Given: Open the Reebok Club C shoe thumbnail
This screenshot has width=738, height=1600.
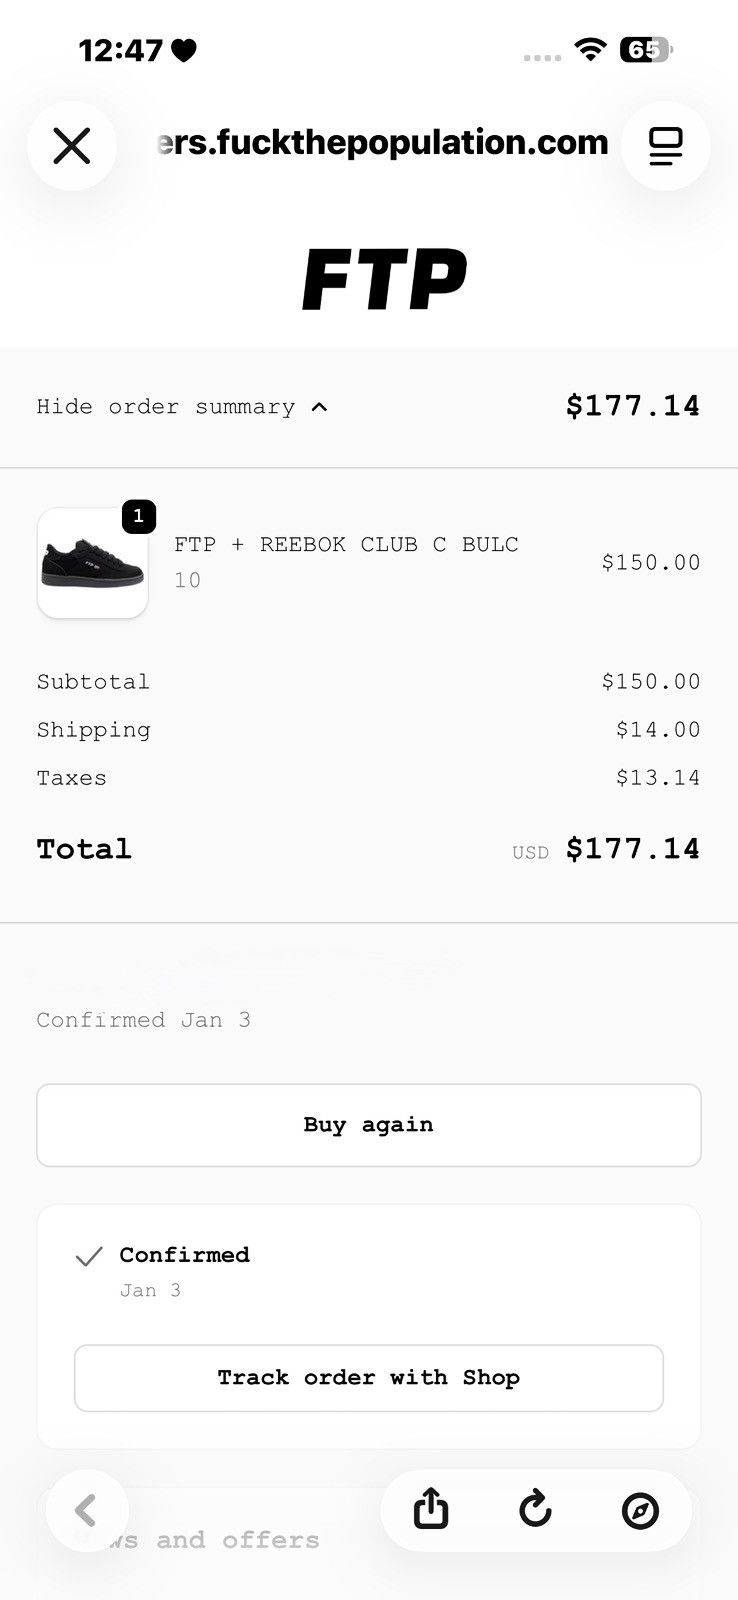Looking at the screenshot, I should tap(93, 563).
